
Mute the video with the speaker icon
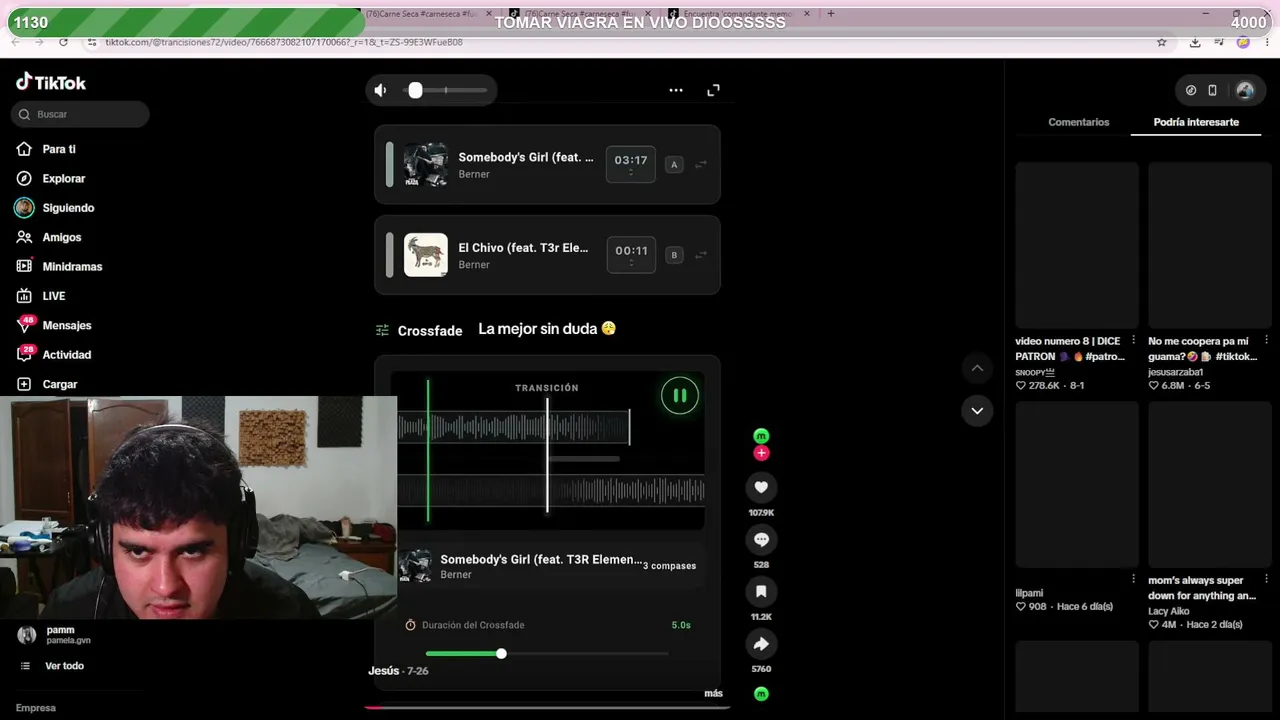click(380, 90)
